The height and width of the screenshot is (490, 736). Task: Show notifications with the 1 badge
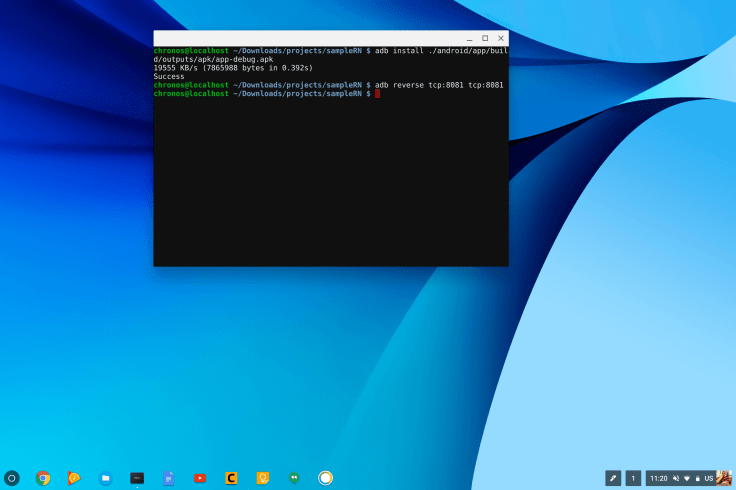coord(633,478)
